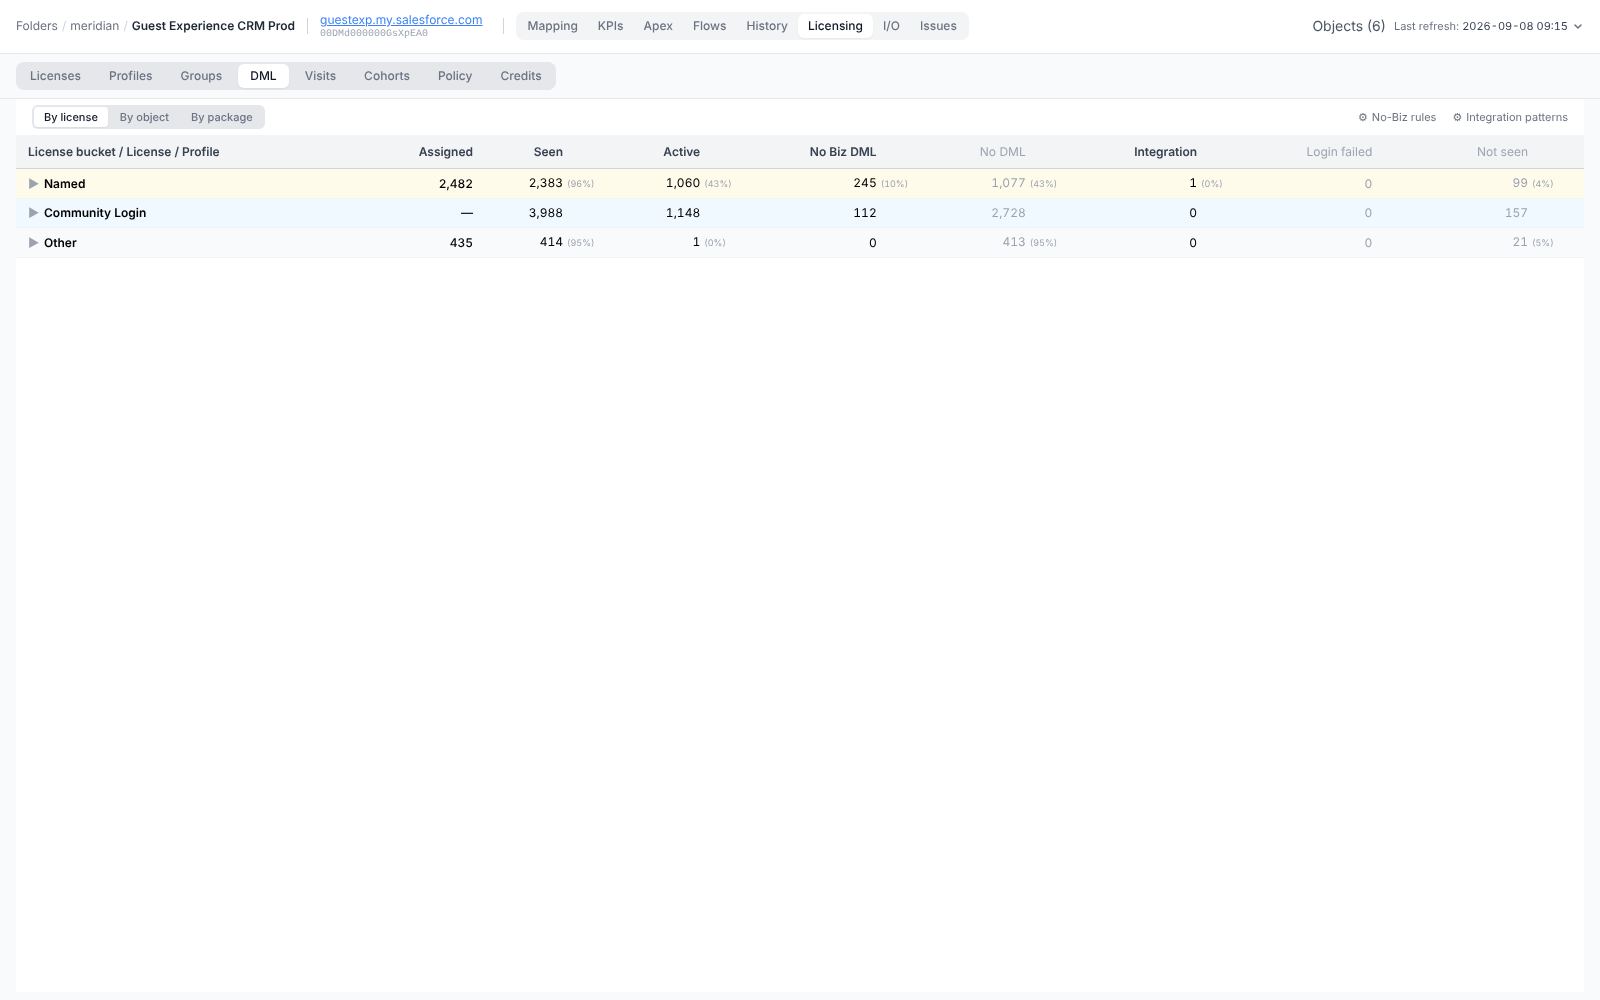
Task: Open the Cohorts sub-tab
Action: click(x=387, y=76)
